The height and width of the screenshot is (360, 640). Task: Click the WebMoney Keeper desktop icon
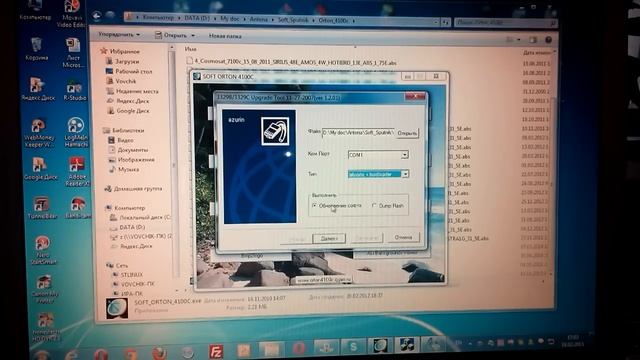(38, 133)
